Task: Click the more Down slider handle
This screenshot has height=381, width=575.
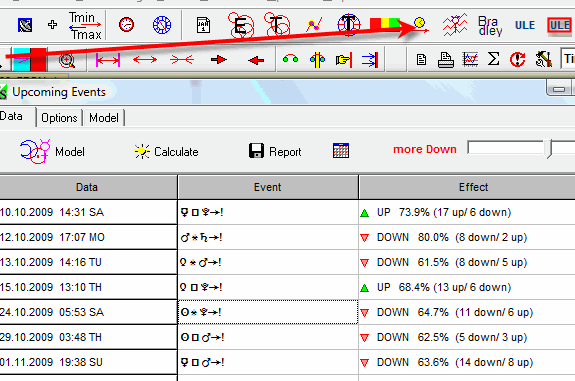Action: (549, 149)
